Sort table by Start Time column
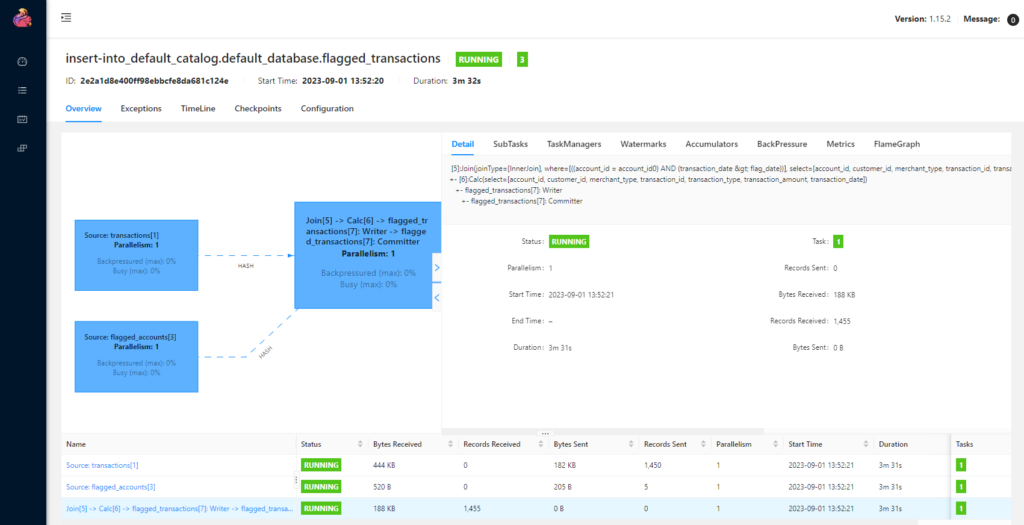The image size is (1024, 525). click(x=865, y=444)
